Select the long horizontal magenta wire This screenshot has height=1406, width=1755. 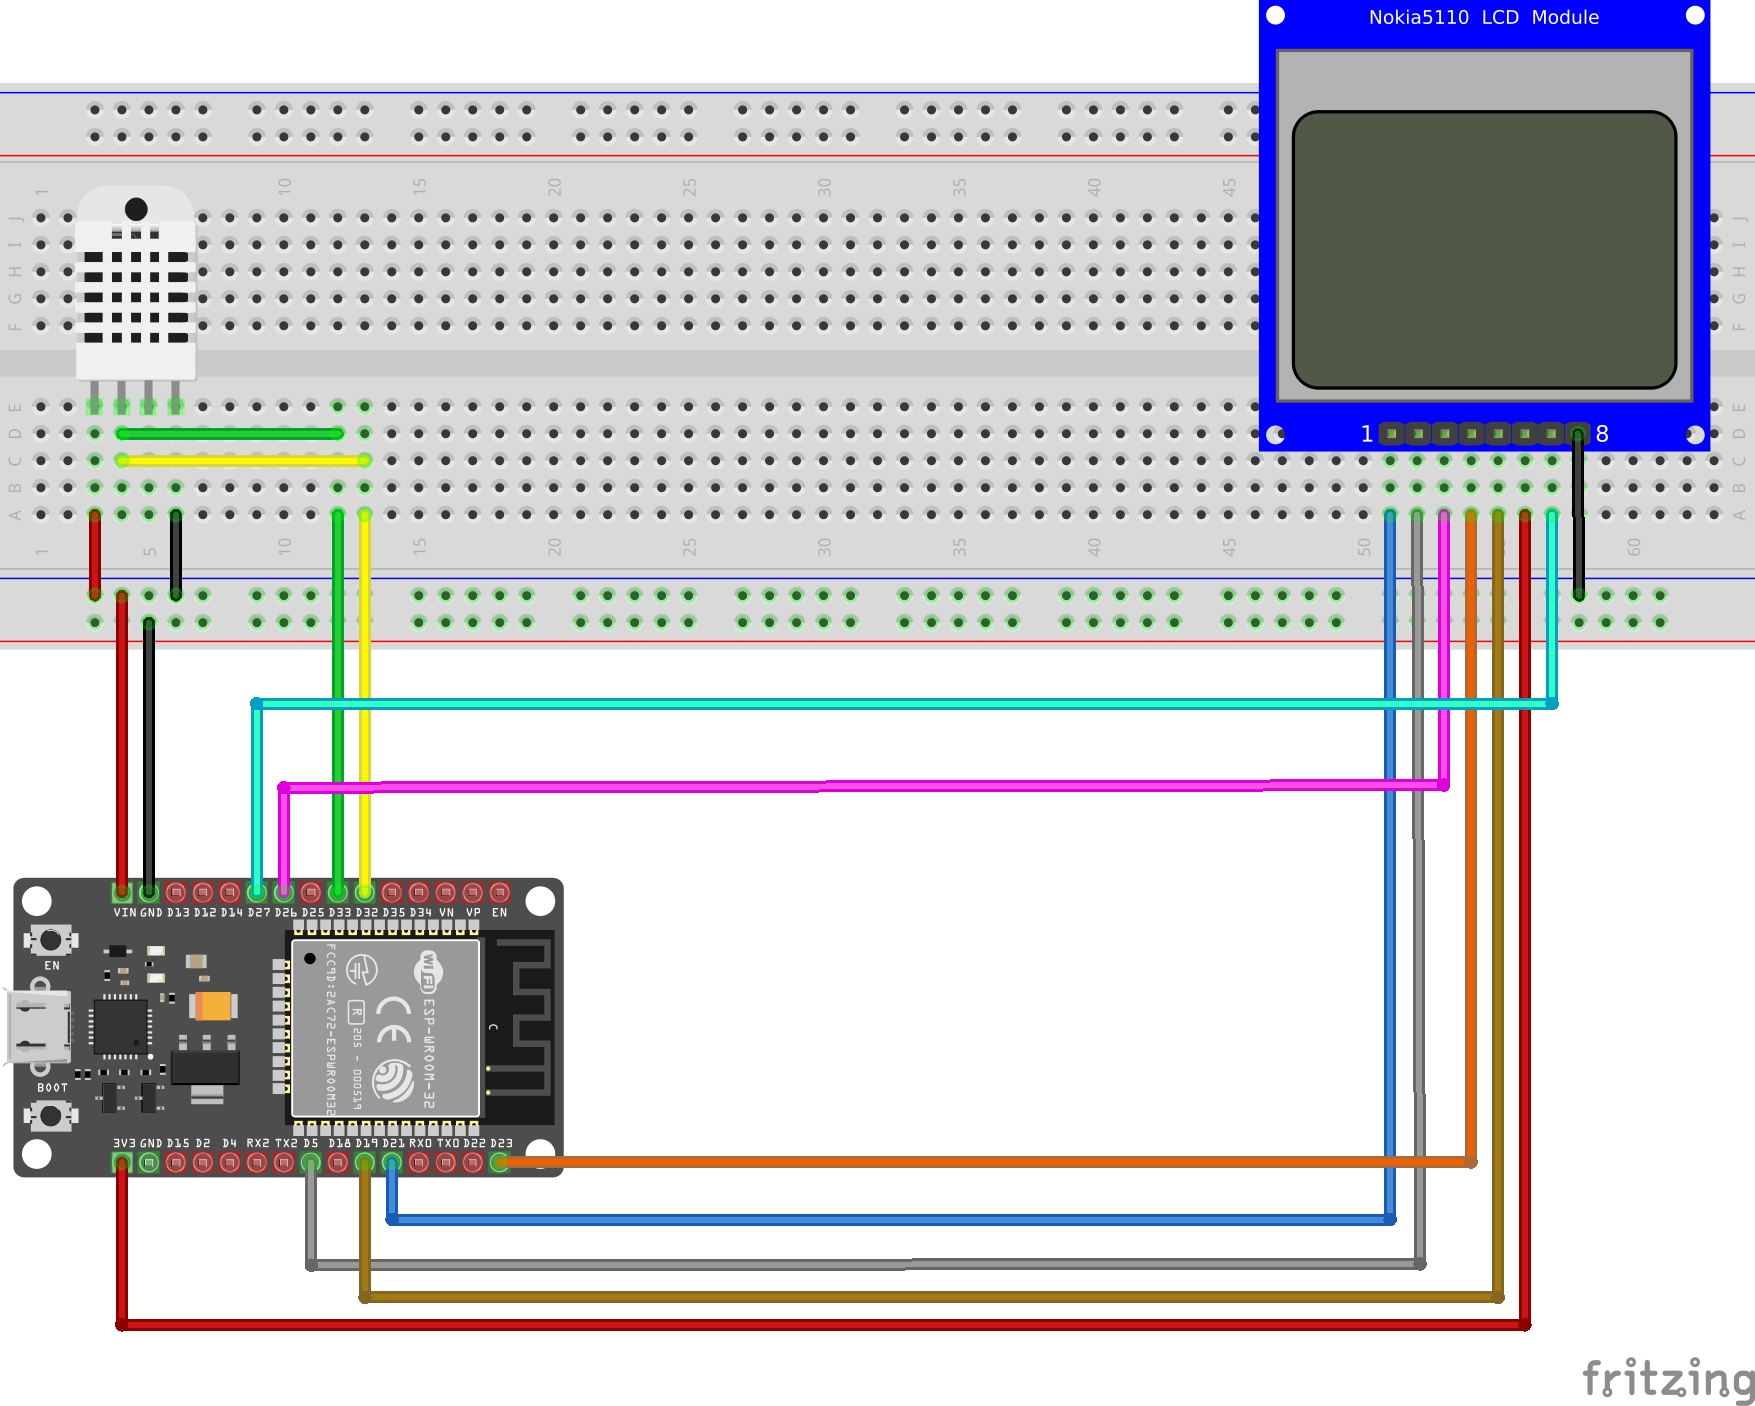click(x=864, y=786)
